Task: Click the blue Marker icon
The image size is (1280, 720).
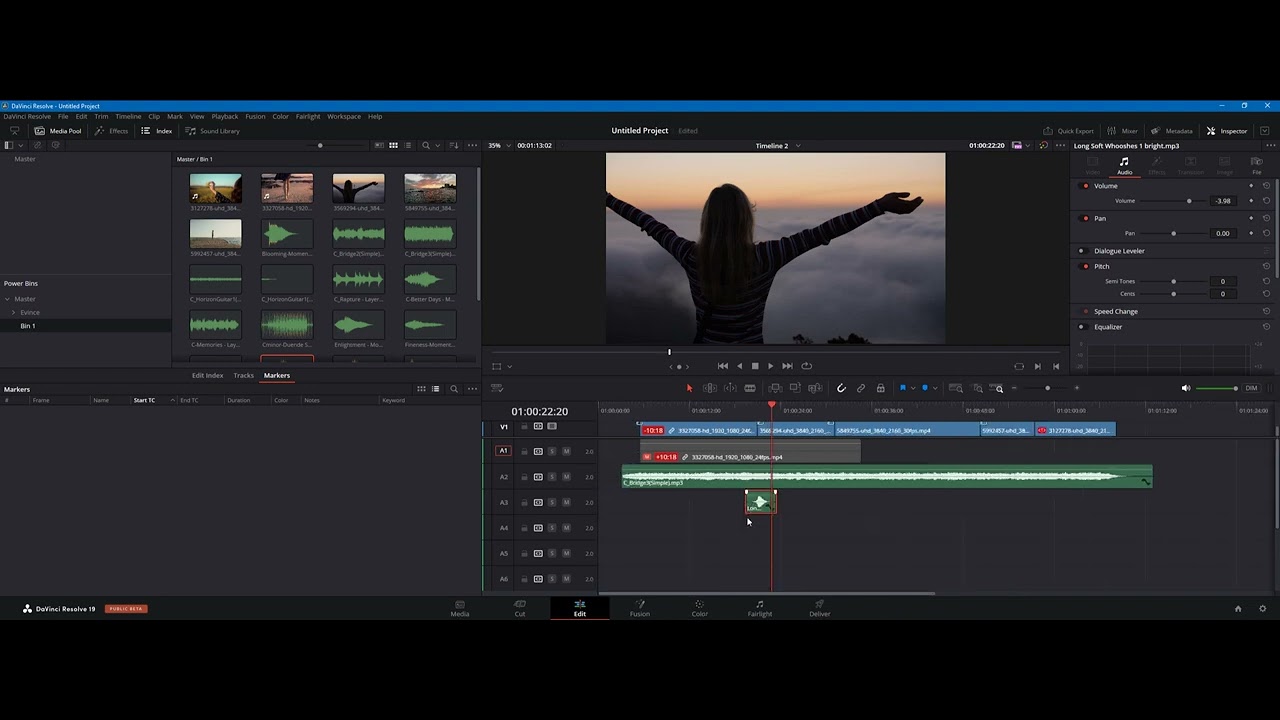Action: (925, 388)
